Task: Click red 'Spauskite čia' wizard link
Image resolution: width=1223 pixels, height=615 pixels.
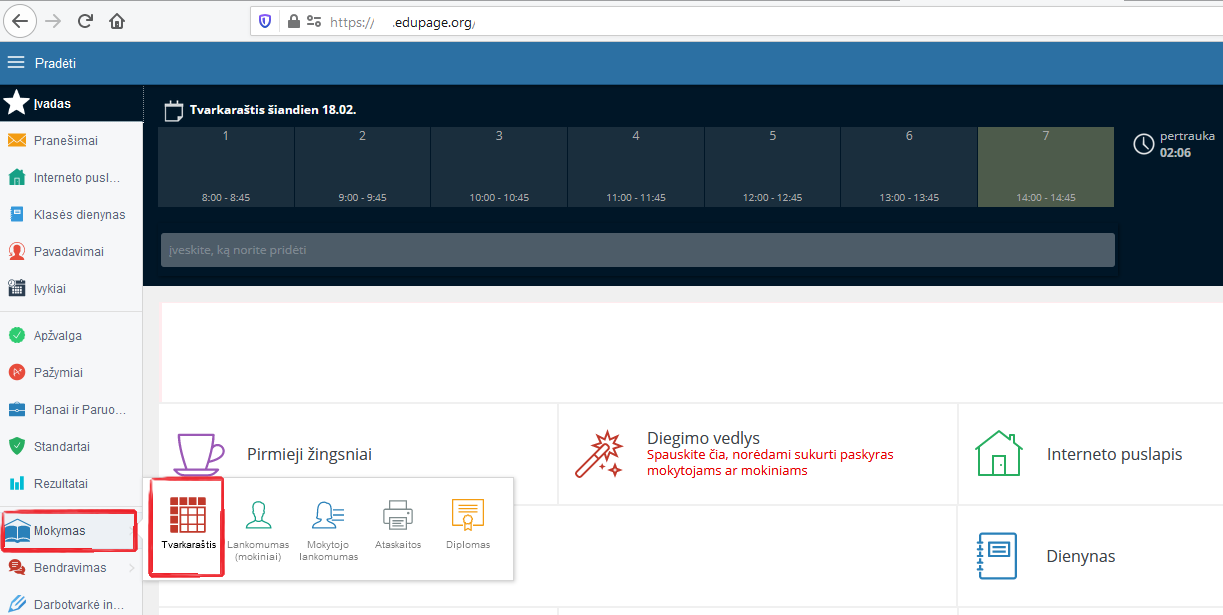Action: [770, 462]
